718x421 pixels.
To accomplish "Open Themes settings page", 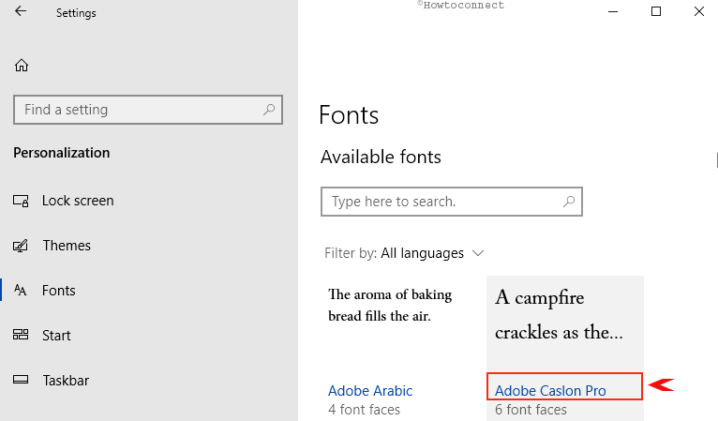I will pyautogui.click(x=66, y=246).
